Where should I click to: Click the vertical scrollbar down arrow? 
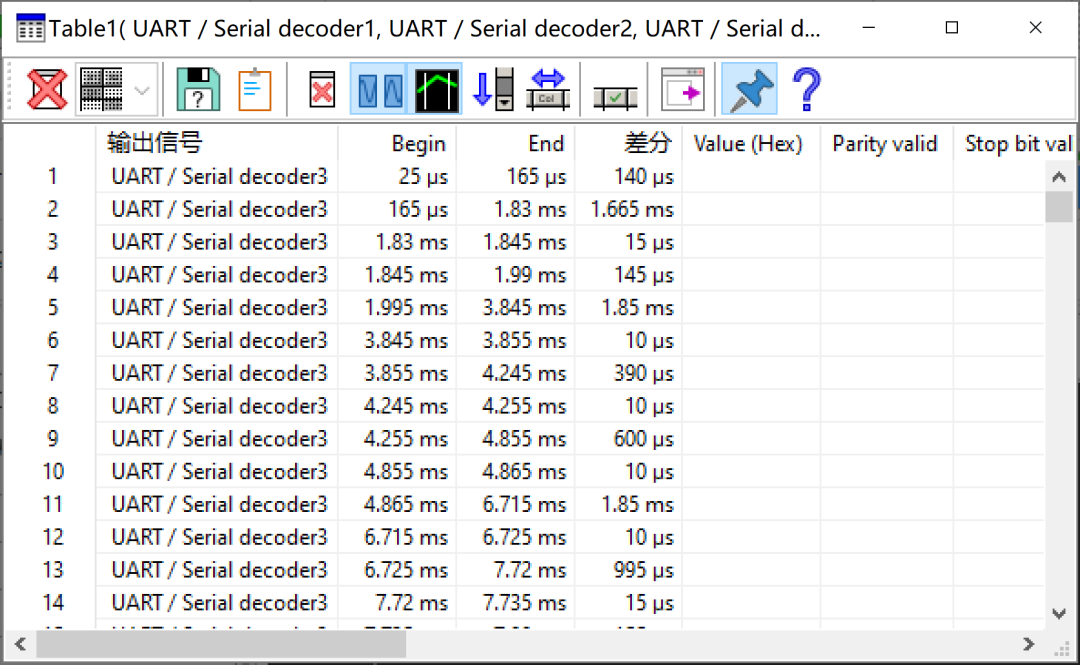[1059, 613]
